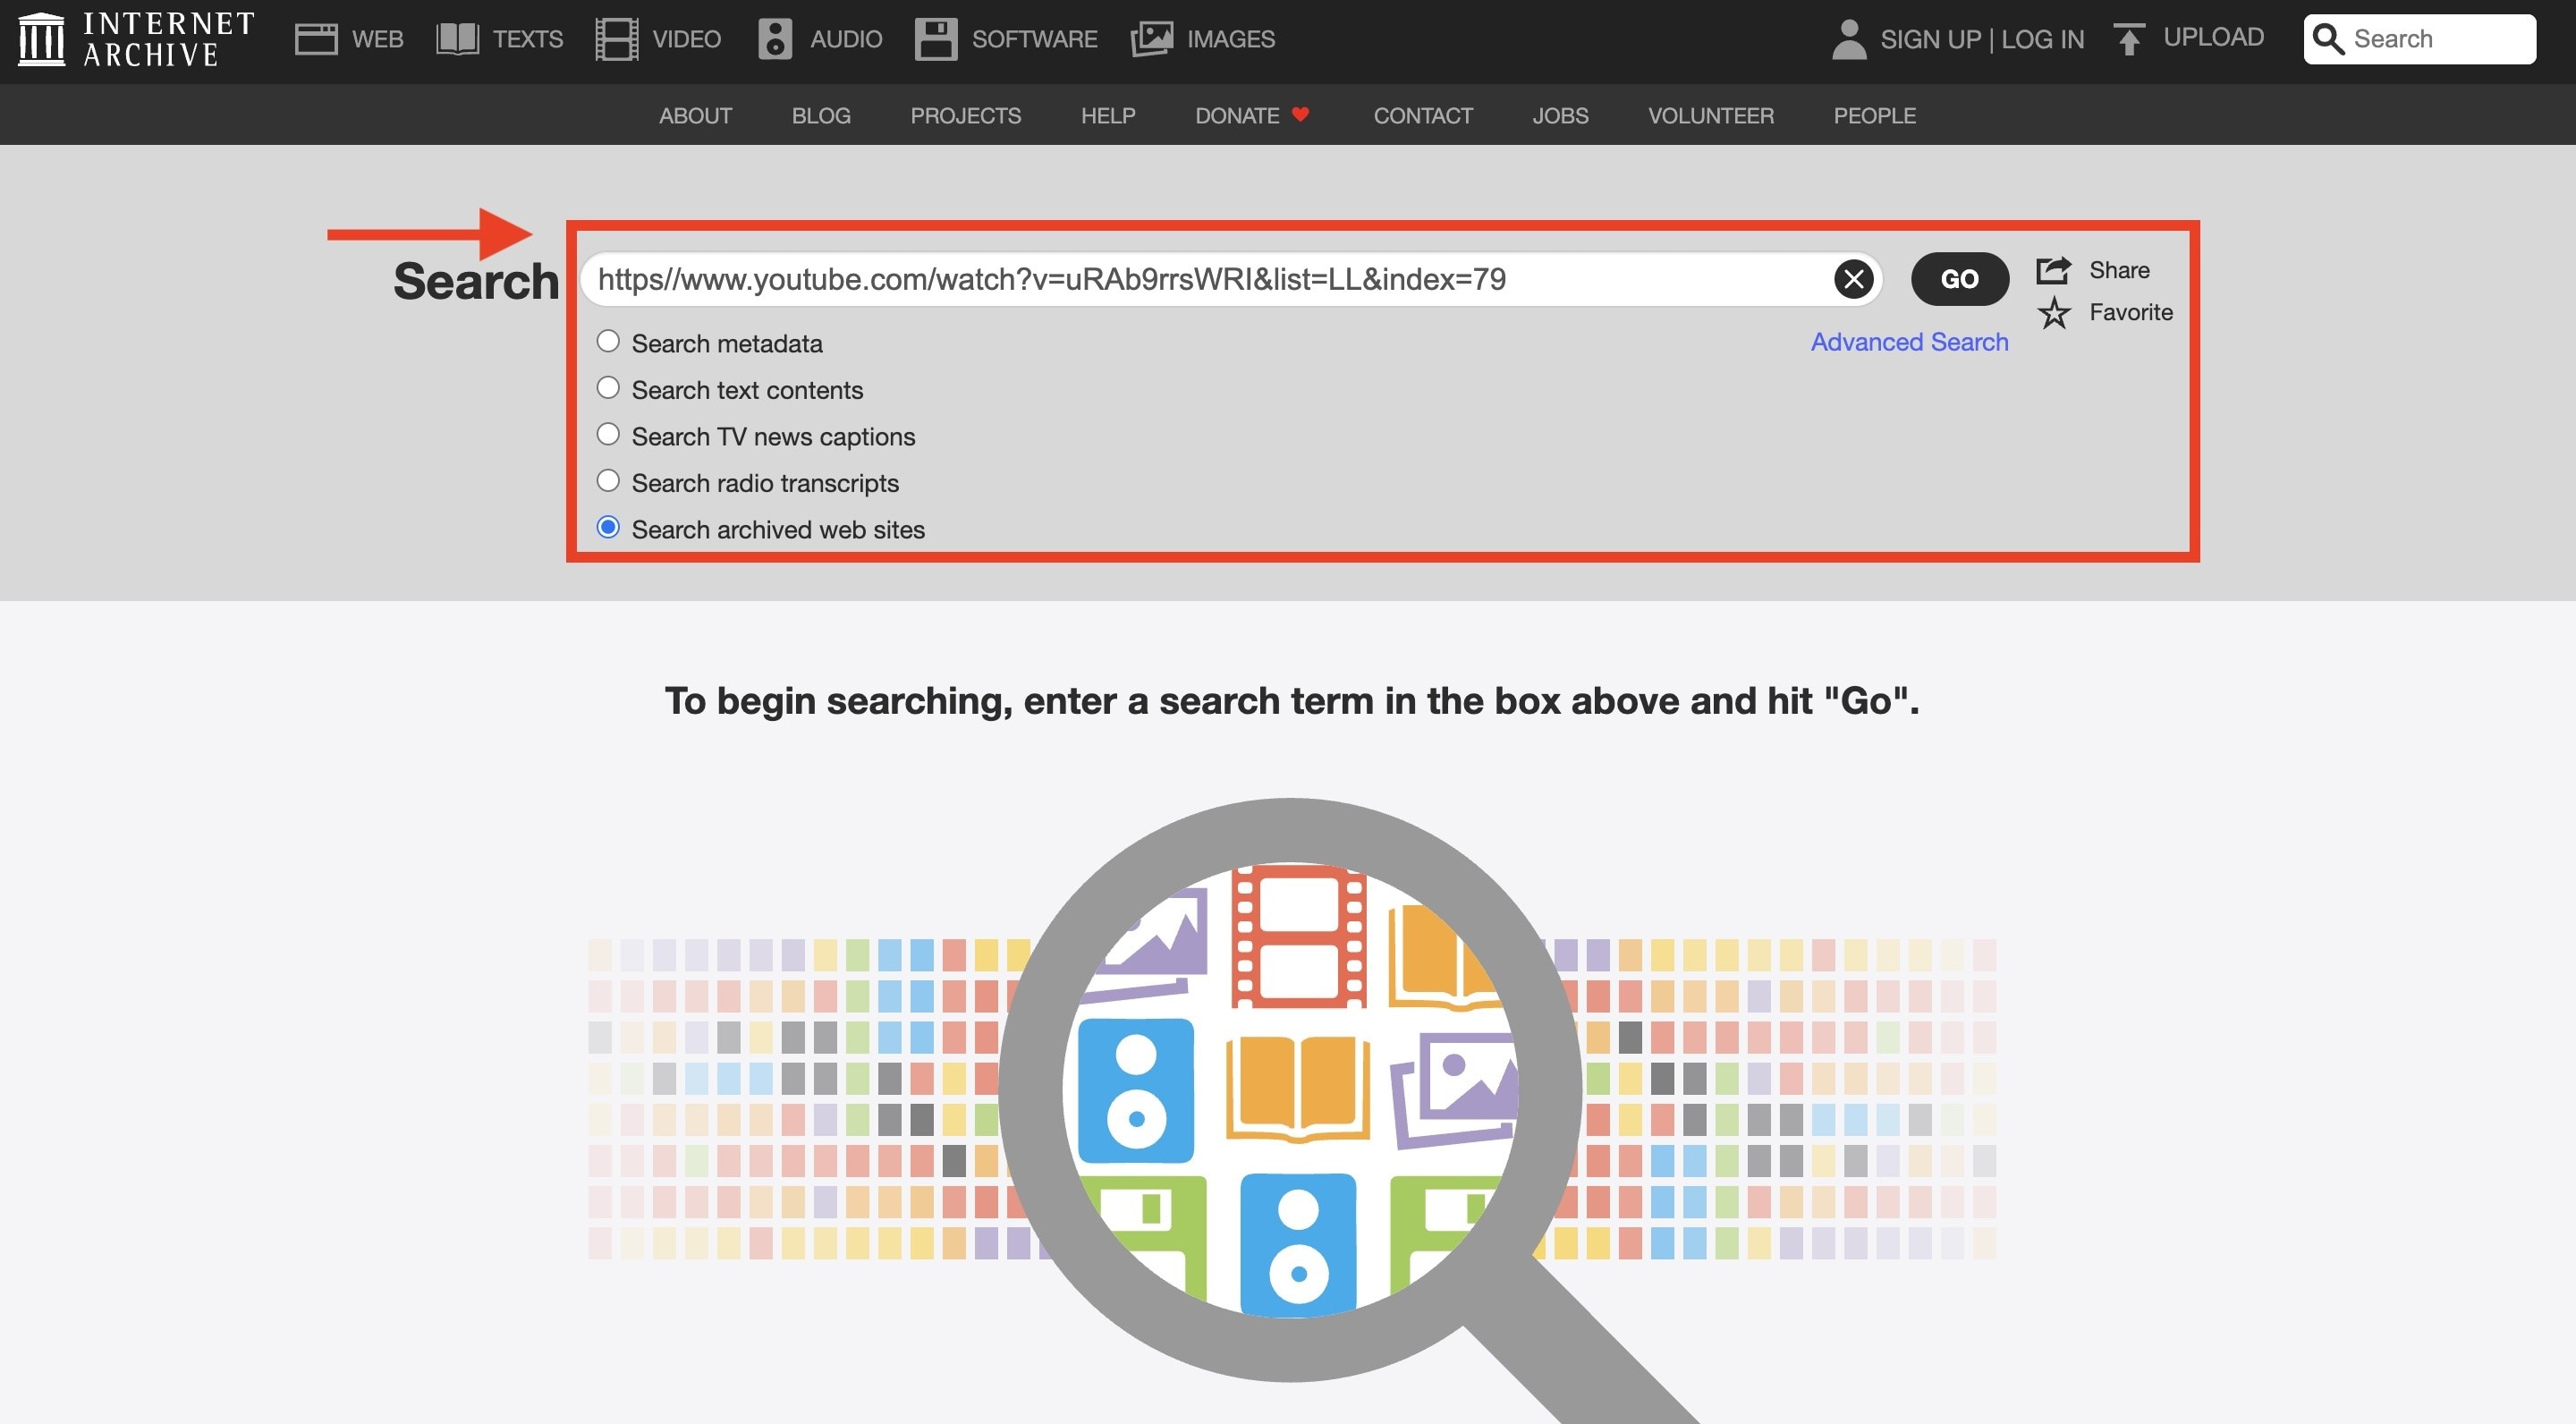
Task: Select Search radio transcripts option
Action: [608, 480]
